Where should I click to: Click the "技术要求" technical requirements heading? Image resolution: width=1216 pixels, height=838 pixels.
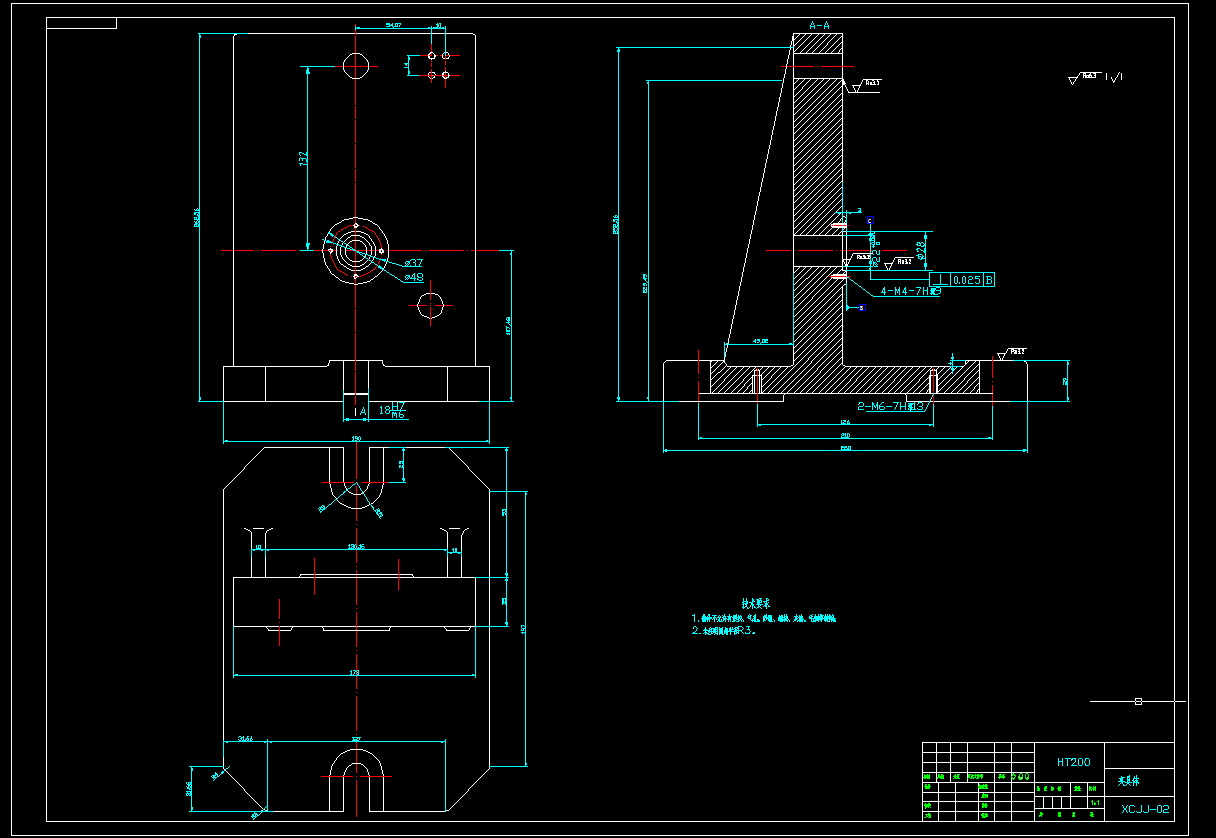755,604
